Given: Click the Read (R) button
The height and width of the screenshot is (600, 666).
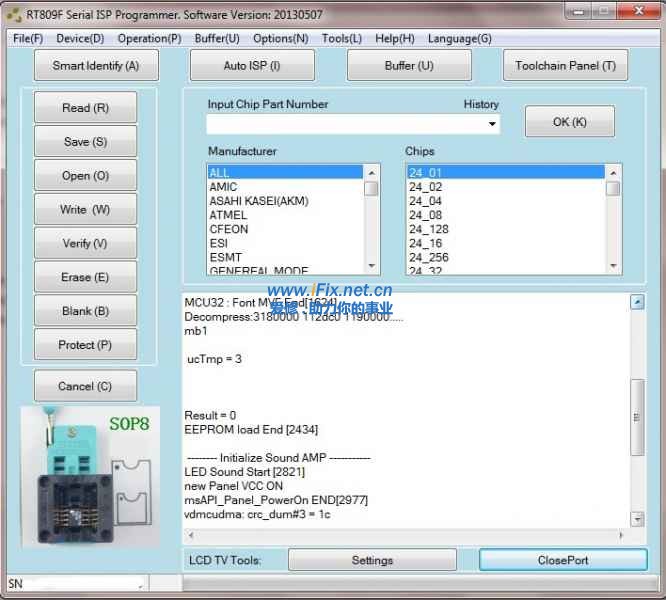Looking at the screenshot, I should click(x=85, y=108).
